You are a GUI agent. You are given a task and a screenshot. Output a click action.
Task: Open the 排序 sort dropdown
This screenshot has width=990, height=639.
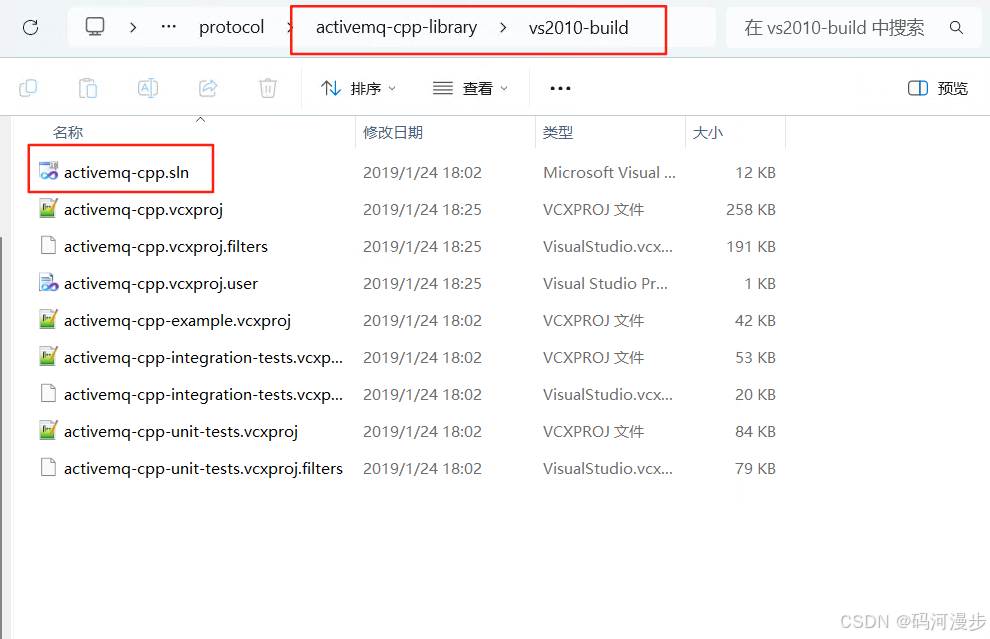coord(358,88)
